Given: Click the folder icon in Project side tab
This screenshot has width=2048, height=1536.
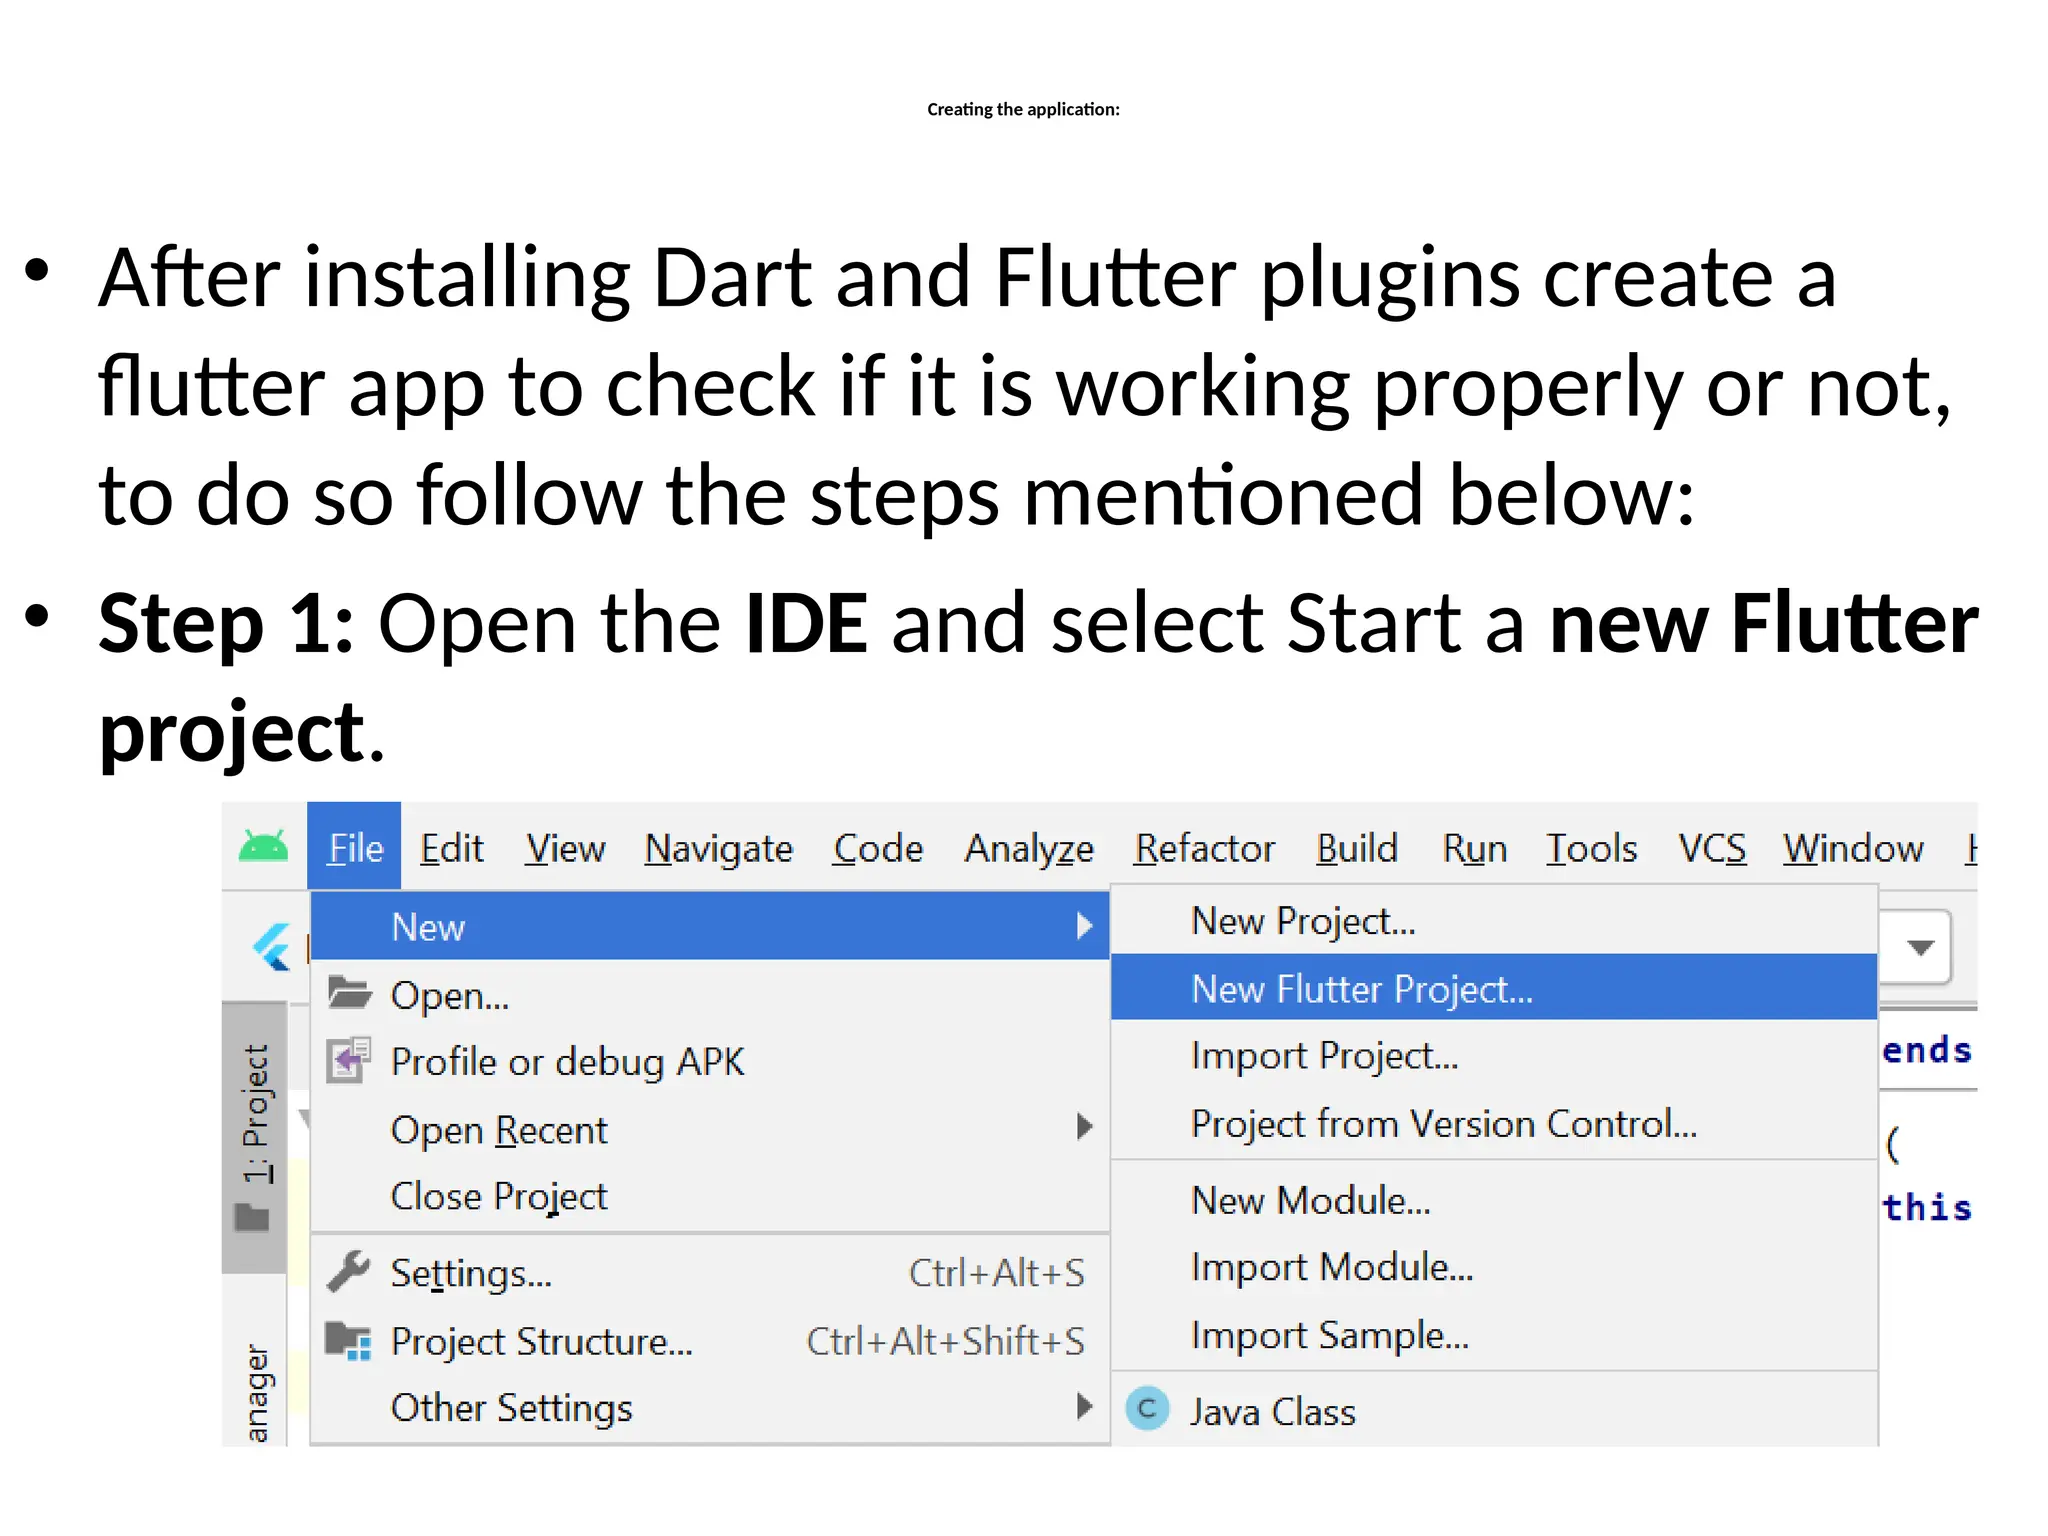Looking at the screenshot, I should coord(252,1217).
